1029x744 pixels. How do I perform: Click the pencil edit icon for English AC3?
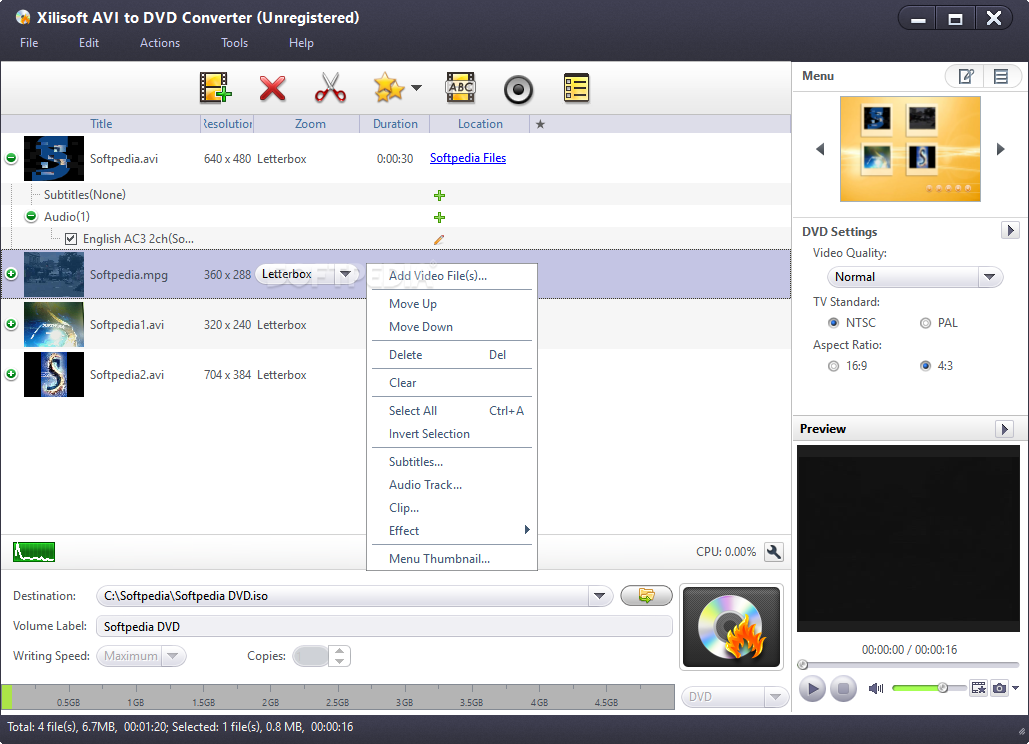pyautogui.click(x=439, y=239)
